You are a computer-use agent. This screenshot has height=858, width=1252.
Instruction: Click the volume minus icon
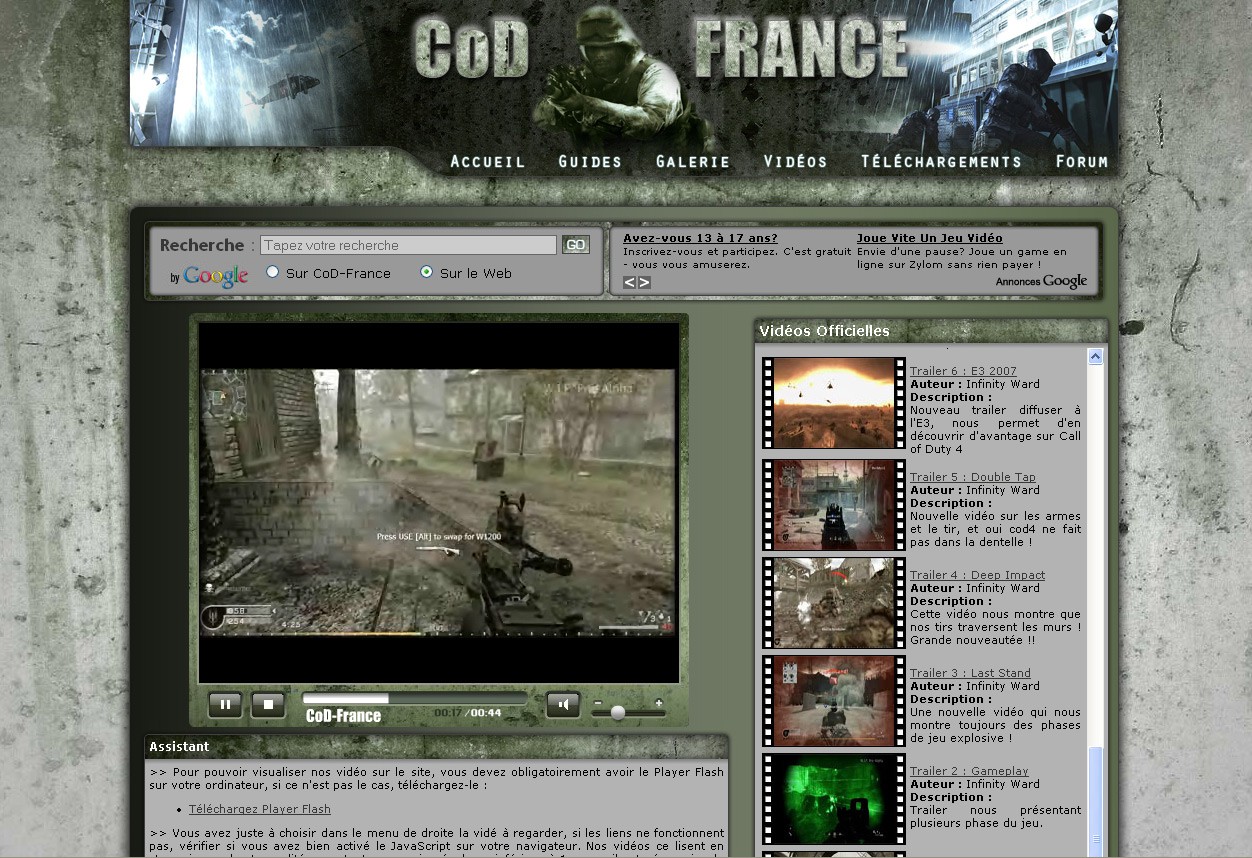click(x=597, y=703)
